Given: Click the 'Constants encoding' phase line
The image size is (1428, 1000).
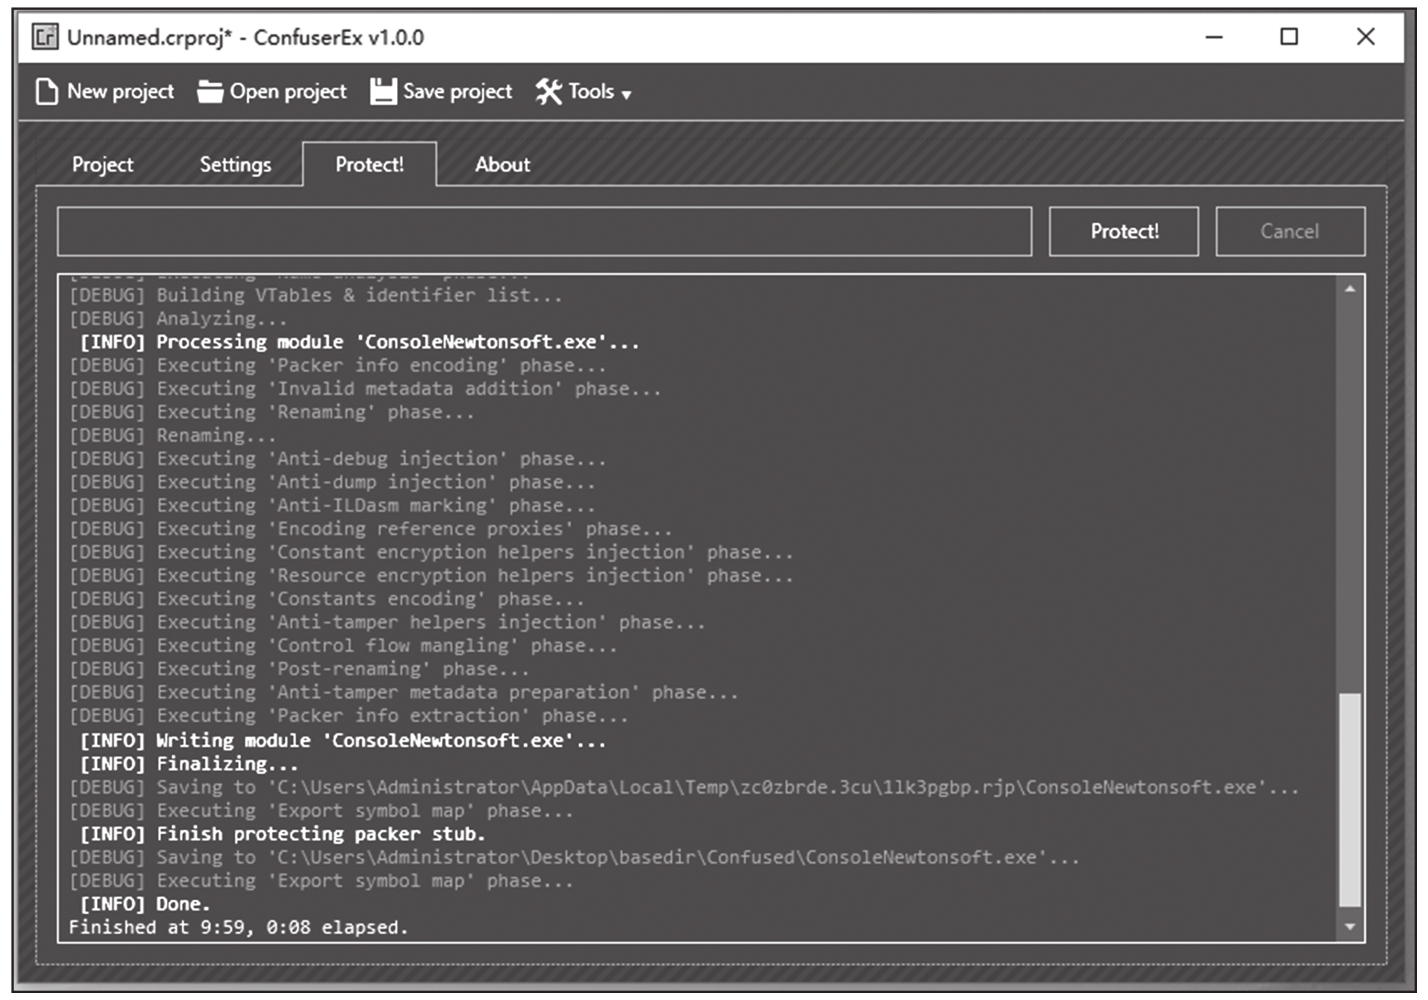Looking at the screenshot, I should pyautogui.click(x=326, y=599).
